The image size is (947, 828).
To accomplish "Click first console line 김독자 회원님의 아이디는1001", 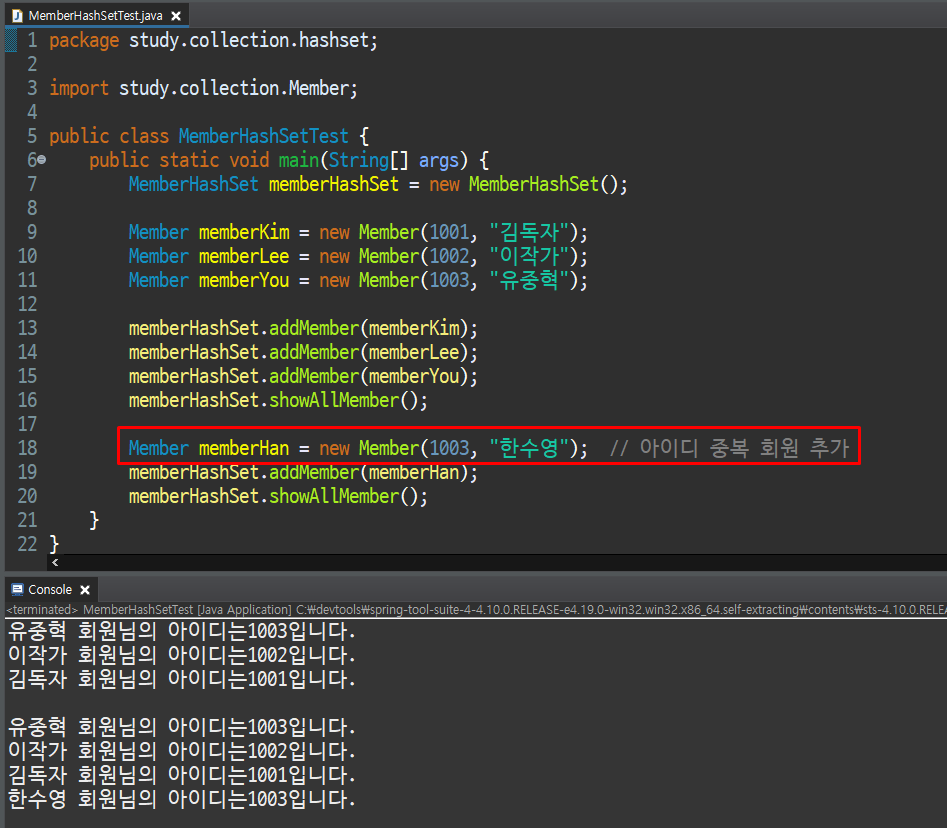I will point(182,679).
